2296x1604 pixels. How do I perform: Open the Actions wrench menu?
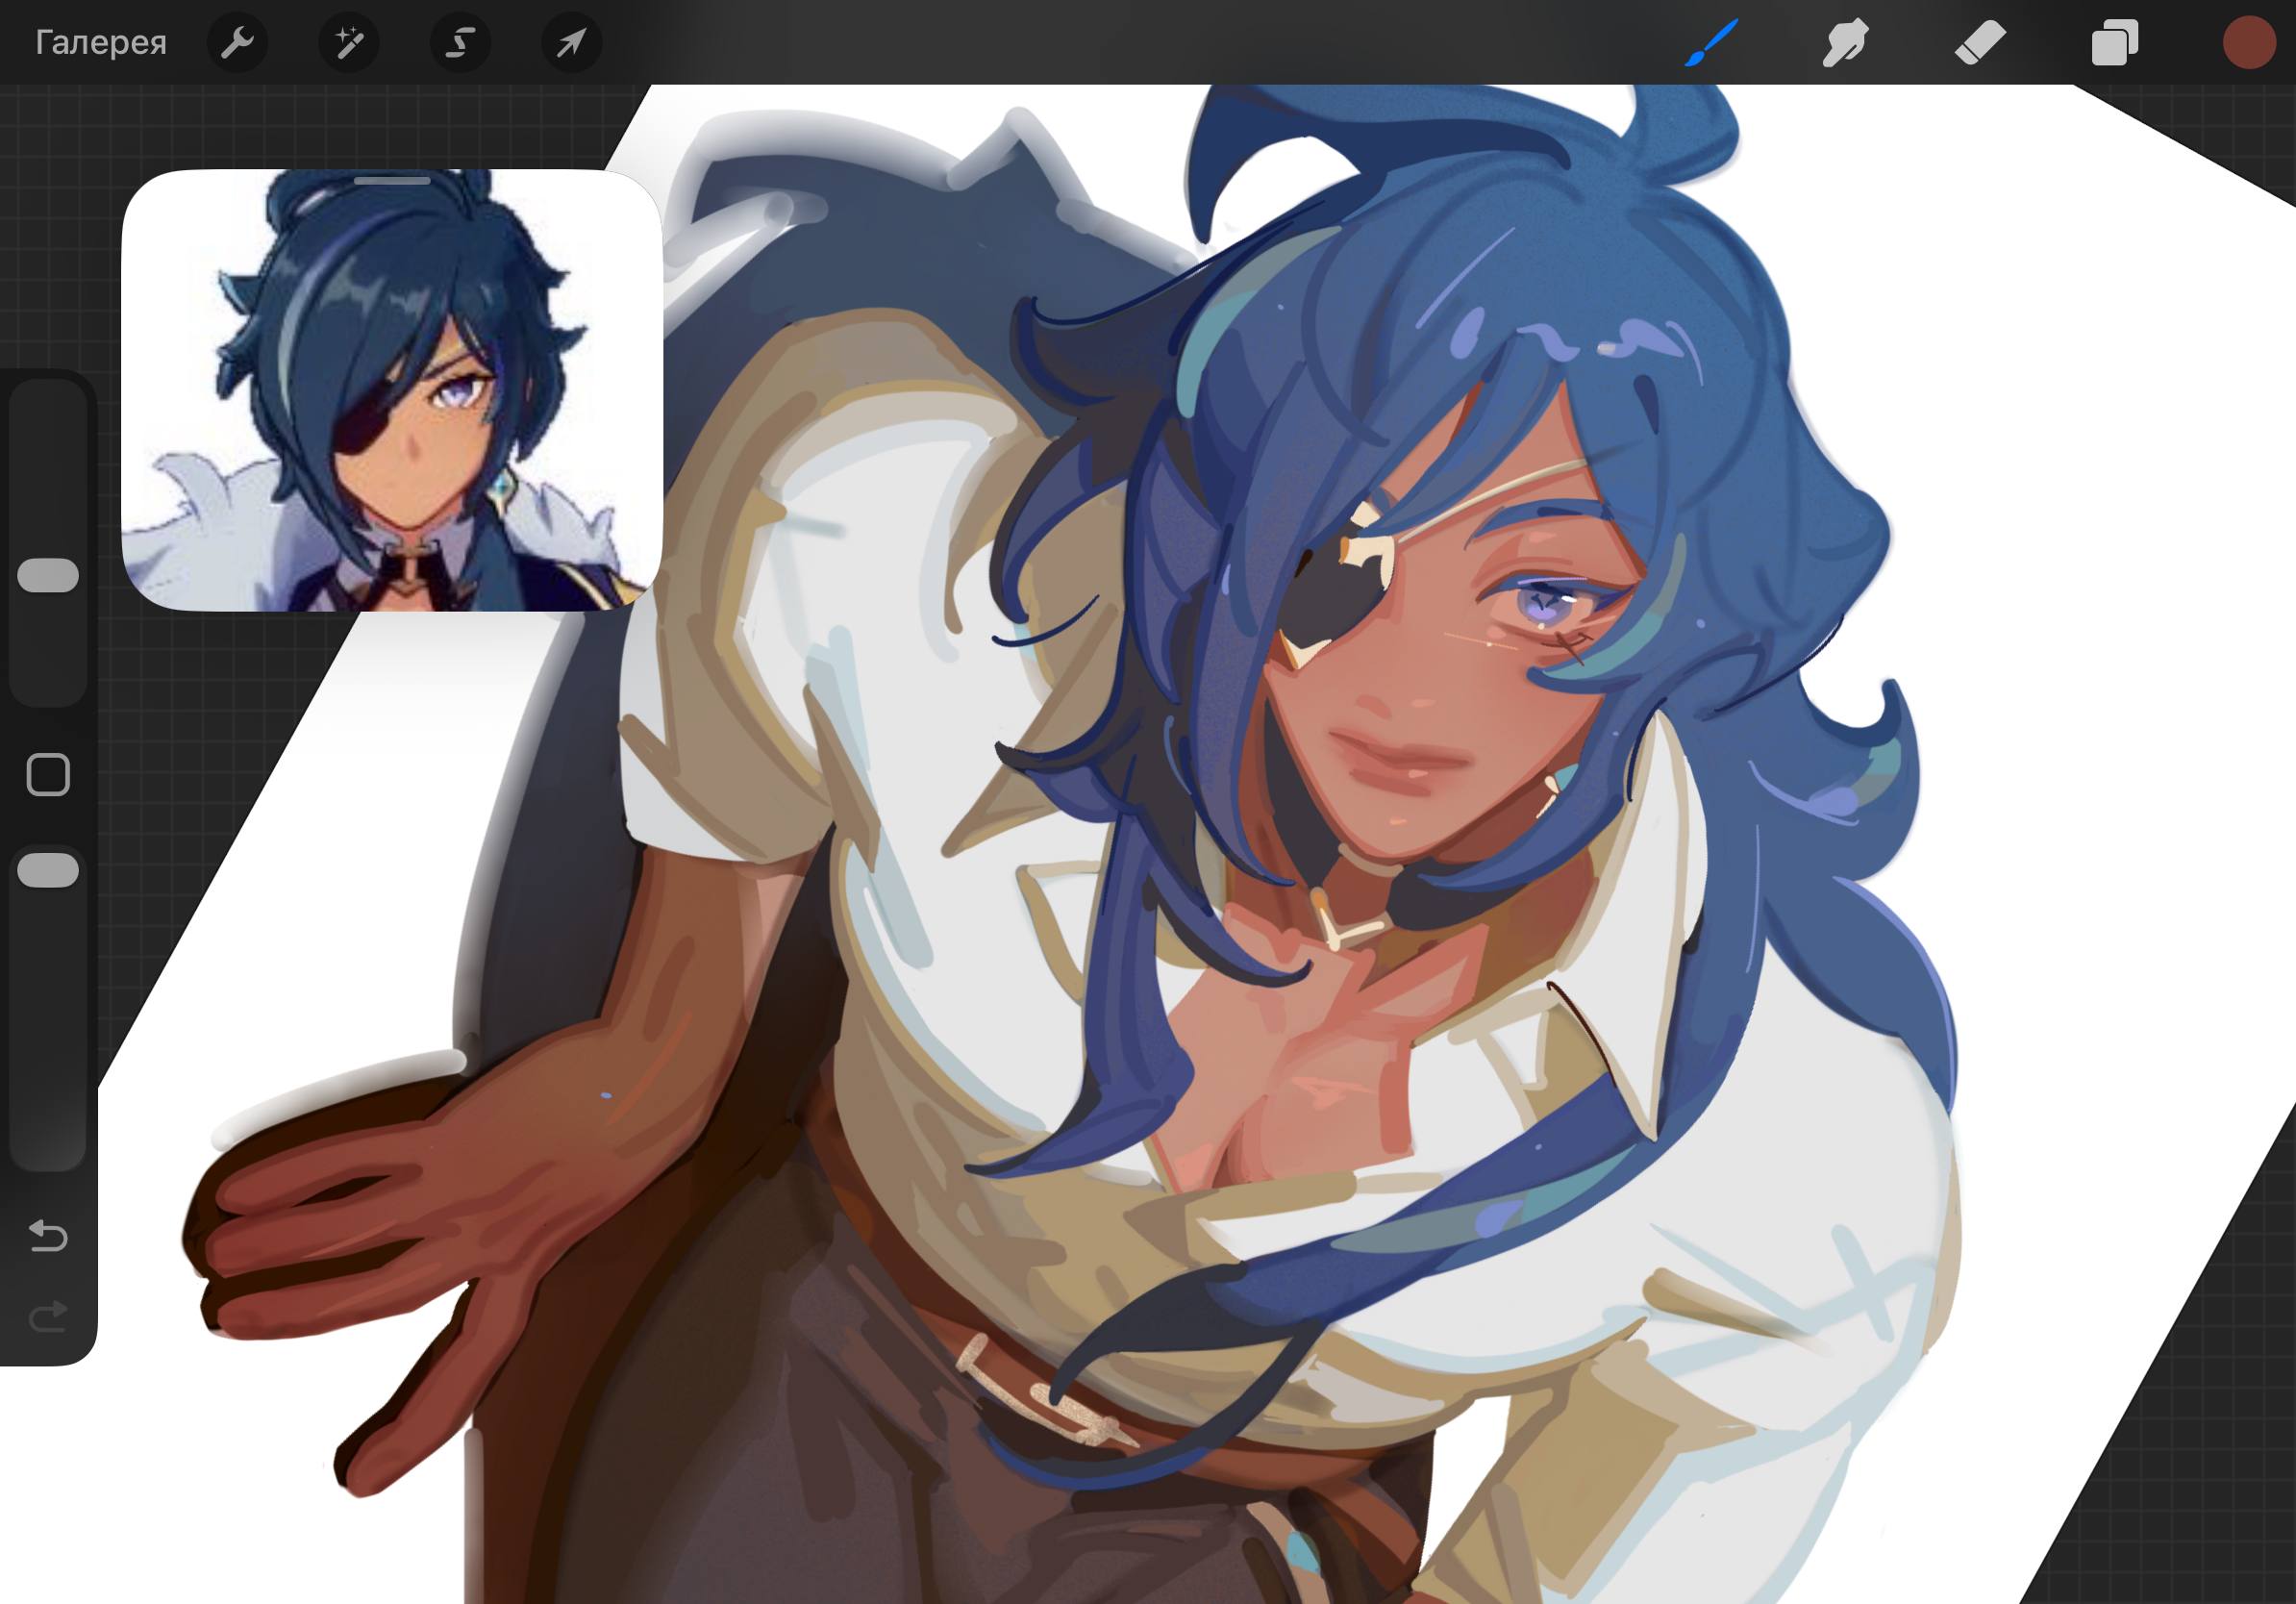coord(237,43)
